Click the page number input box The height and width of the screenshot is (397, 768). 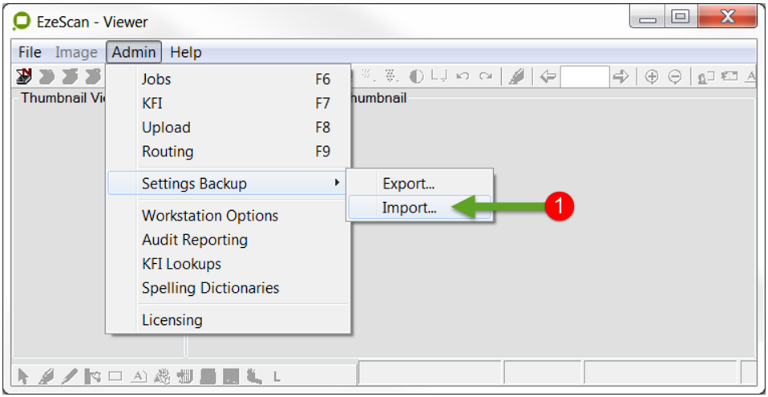tap(585, 77)
